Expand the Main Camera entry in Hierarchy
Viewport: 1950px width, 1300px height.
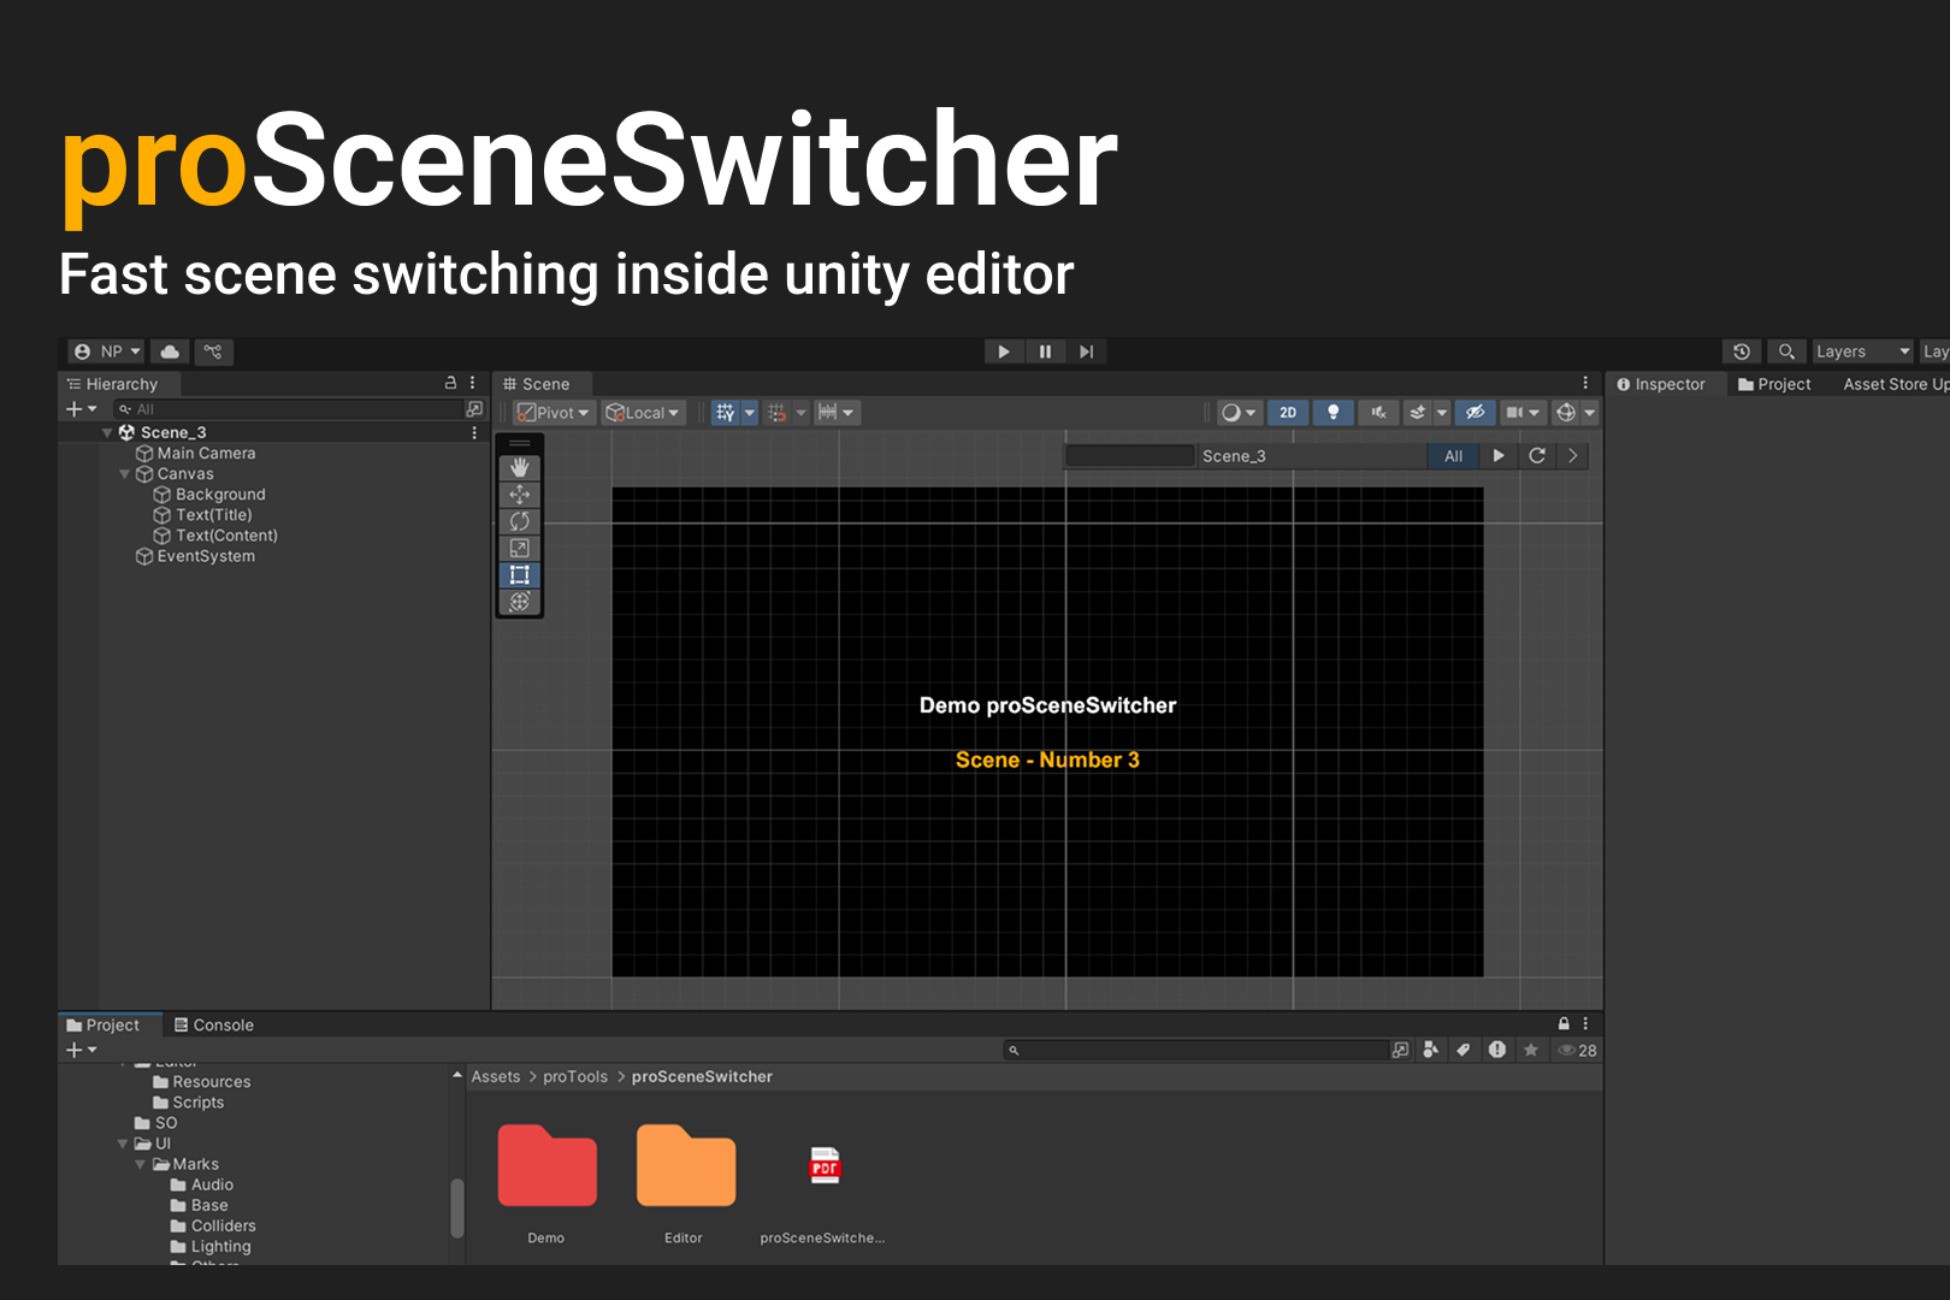(x=128, y=452)
